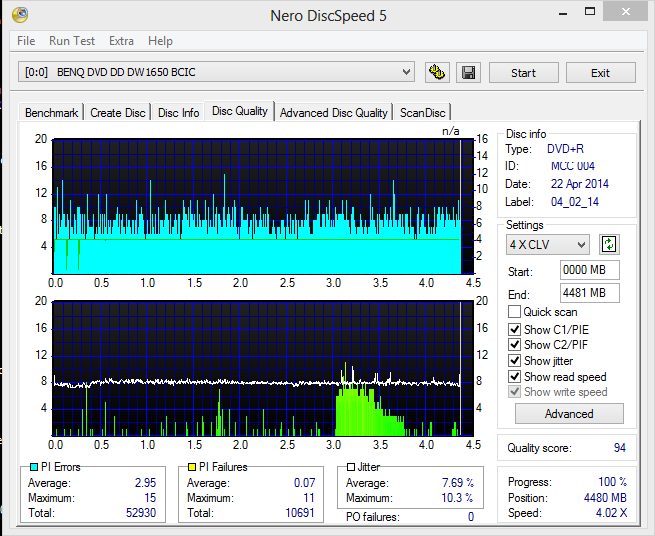Click PI Failures maximum 11
The width and height of the screenshot is (655, 536).
click(309, 498)
